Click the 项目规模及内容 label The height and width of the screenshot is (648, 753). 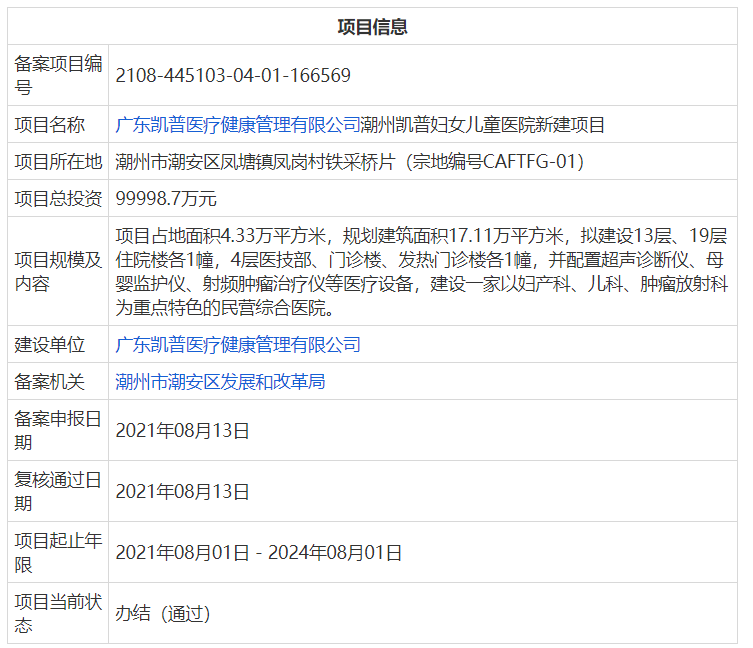[58, 271]
